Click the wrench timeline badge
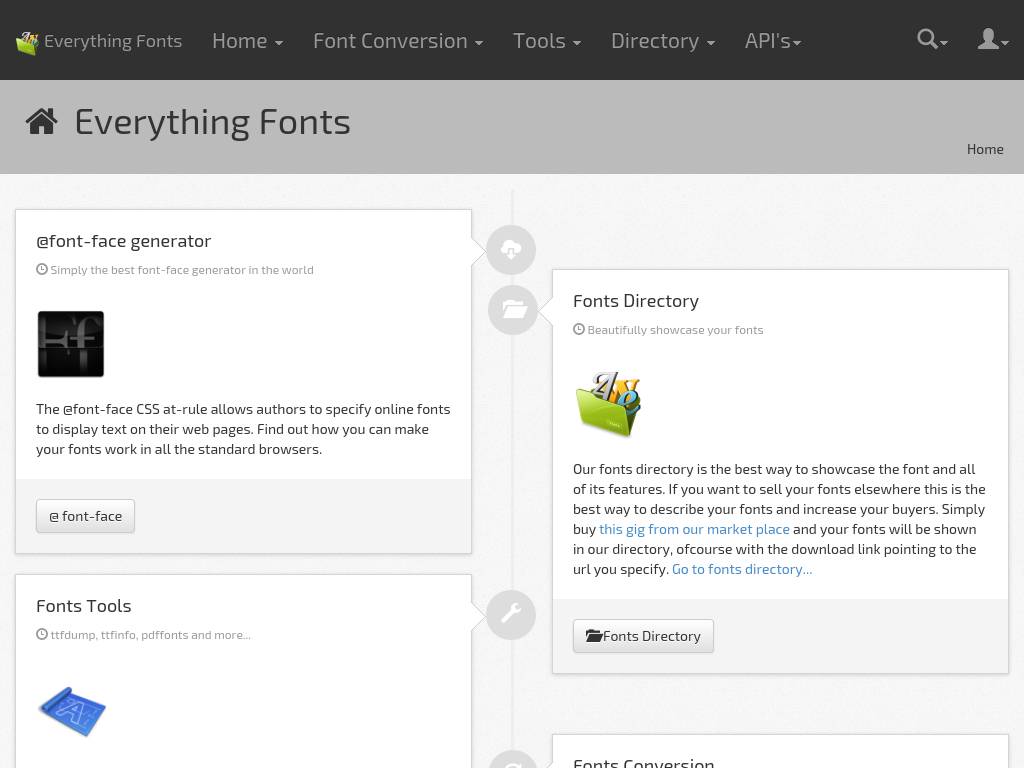This screenshot has height=768, width=1024. point(511,614)
